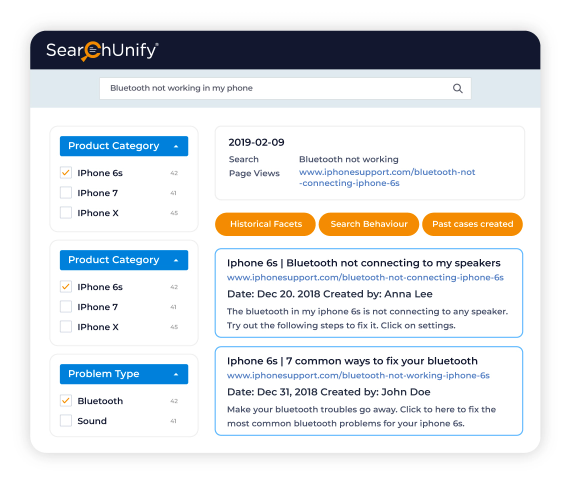Open result Bluetooth not connecting to my speakers
The height and width of the screenshot is (482, 570).
coord(364,263)
